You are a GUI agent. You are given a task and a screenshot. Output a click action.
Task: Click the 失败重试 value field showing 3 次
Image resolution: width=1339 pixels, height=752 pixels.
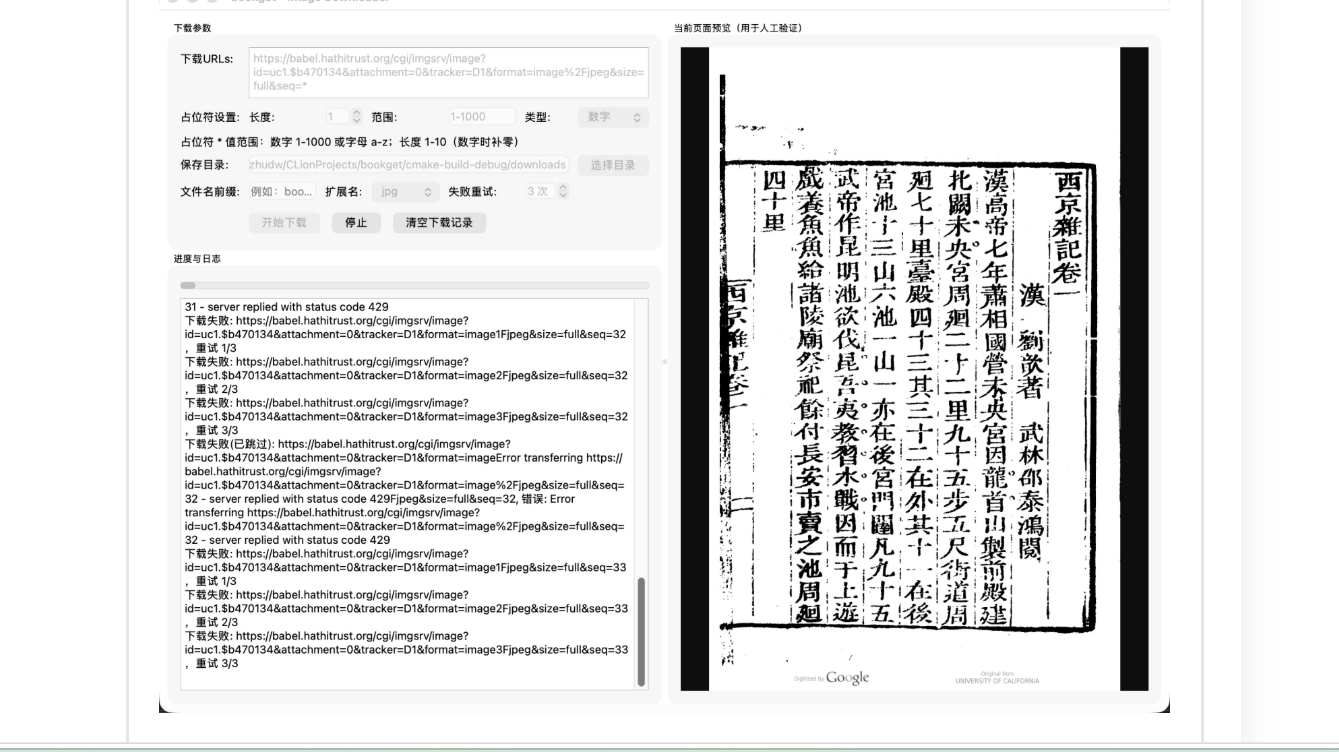[x=539, y=191]
